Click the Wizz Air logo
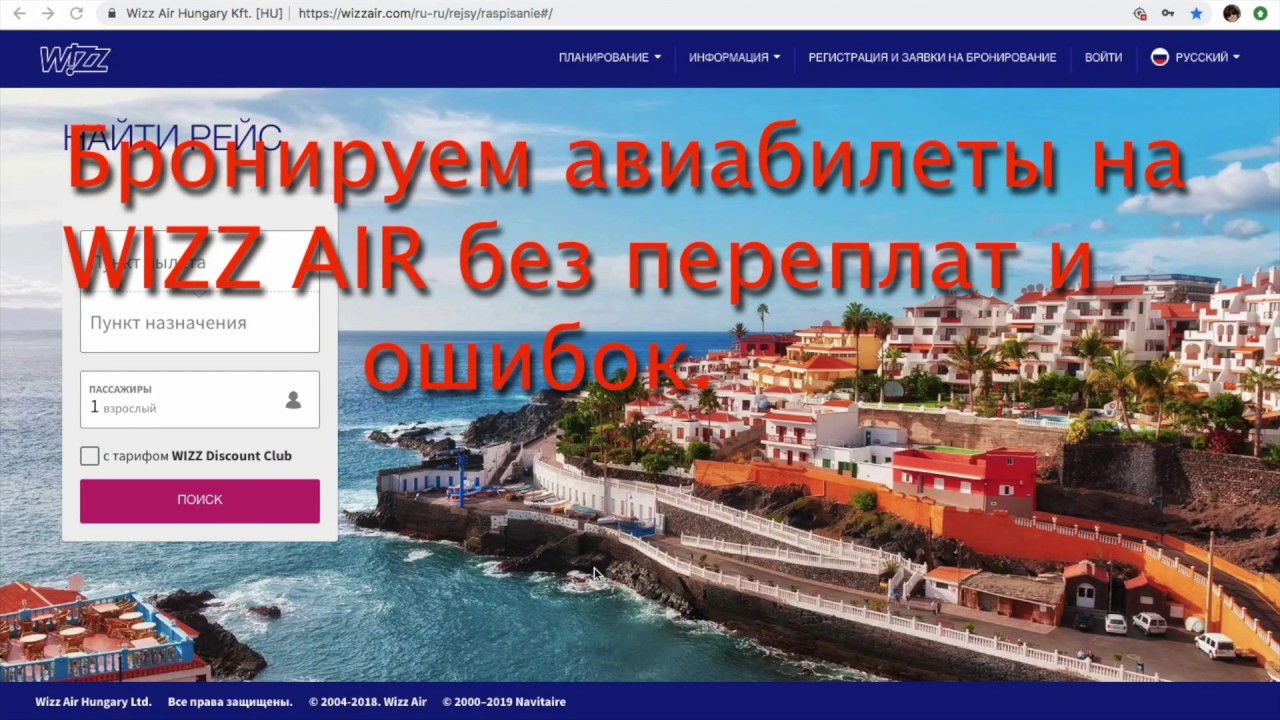The width and height of the screenshot is (1280, 720). 75,59
